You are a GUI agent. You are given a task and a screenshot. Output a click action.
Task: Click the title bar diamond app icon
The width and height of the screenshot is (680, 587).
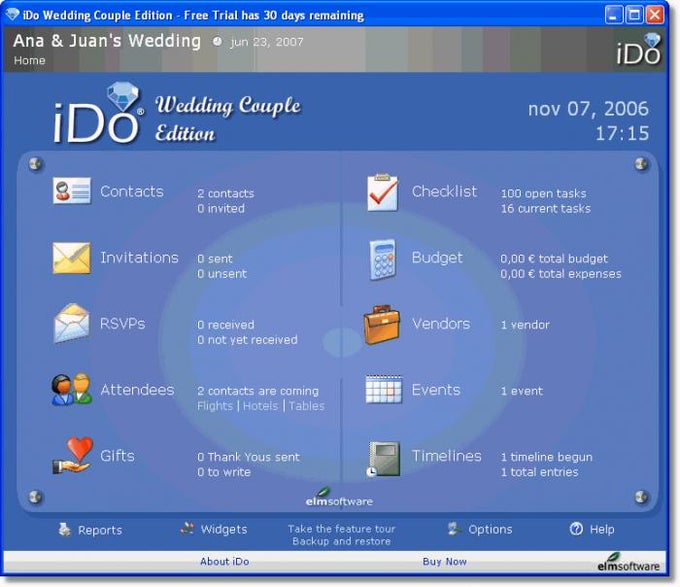(x=12, y=14)
